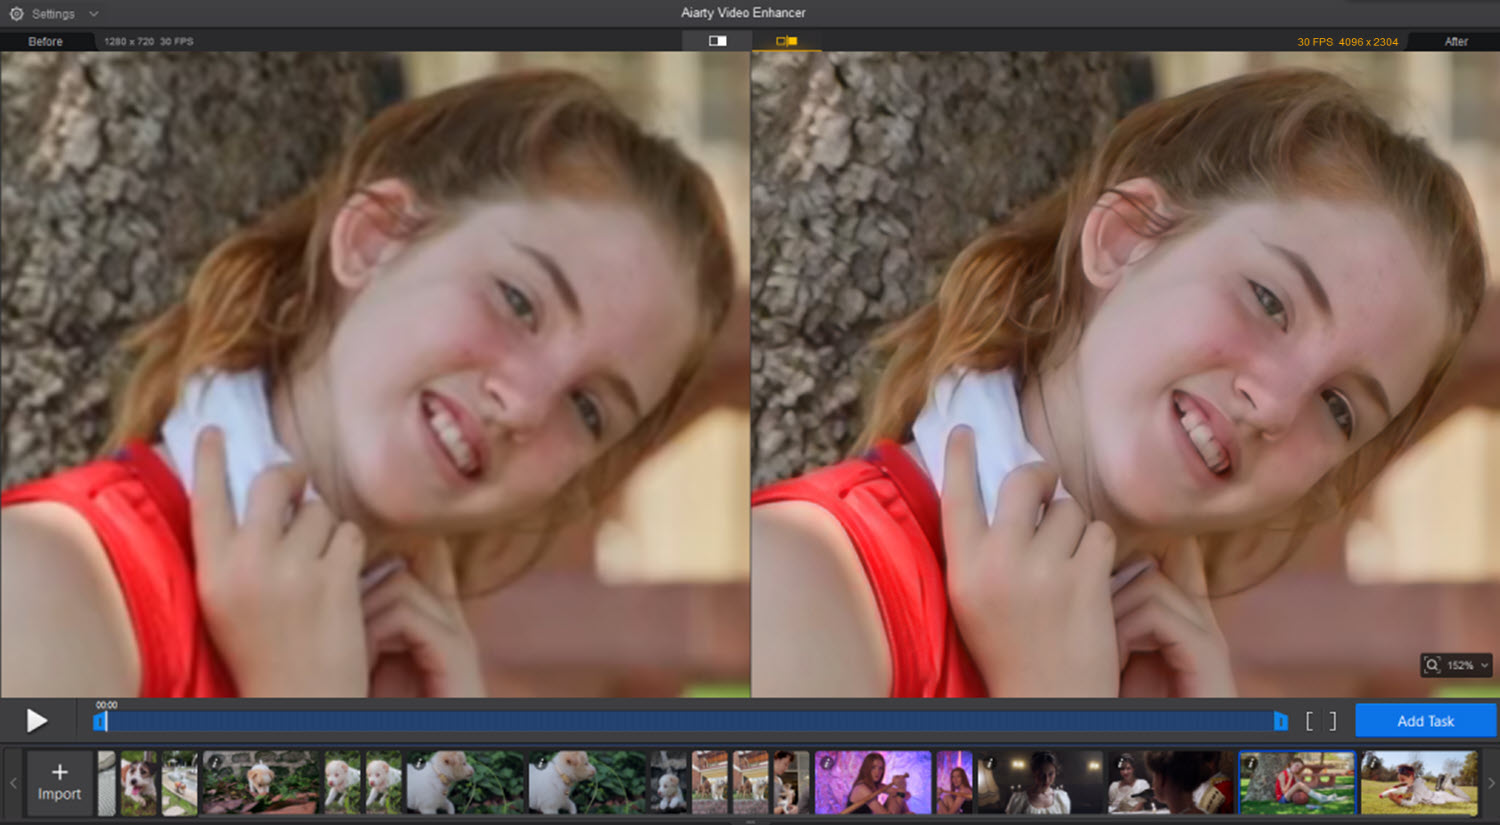Switch to split compare view icon
Screen dimensions: 1500x825
[787, 41]
